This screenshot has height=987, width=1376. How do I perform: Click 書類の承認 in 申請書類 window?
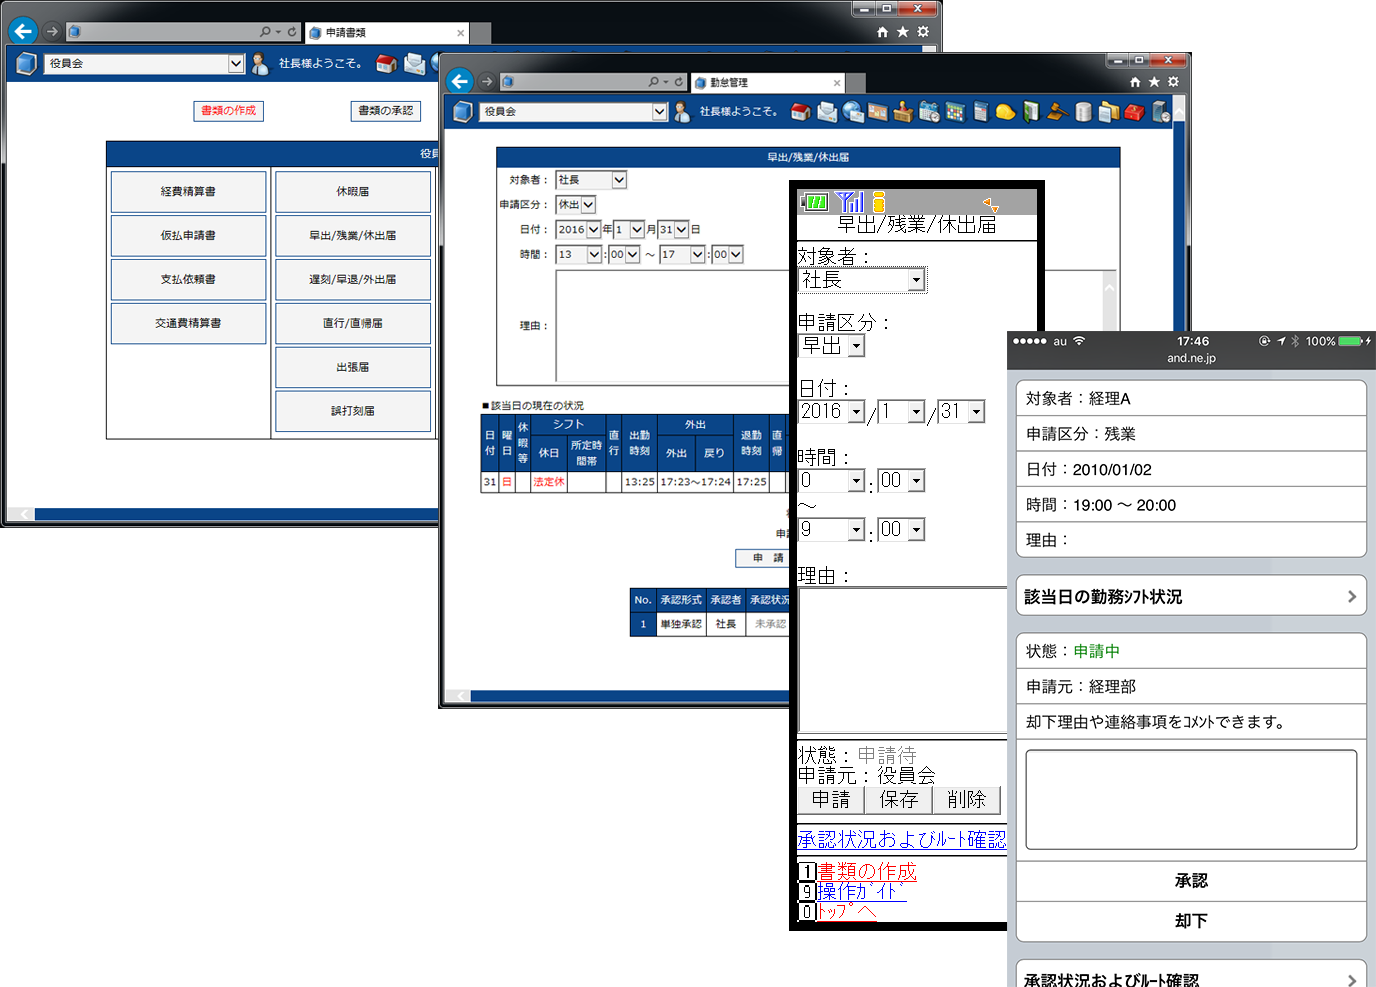click(385, 110)
